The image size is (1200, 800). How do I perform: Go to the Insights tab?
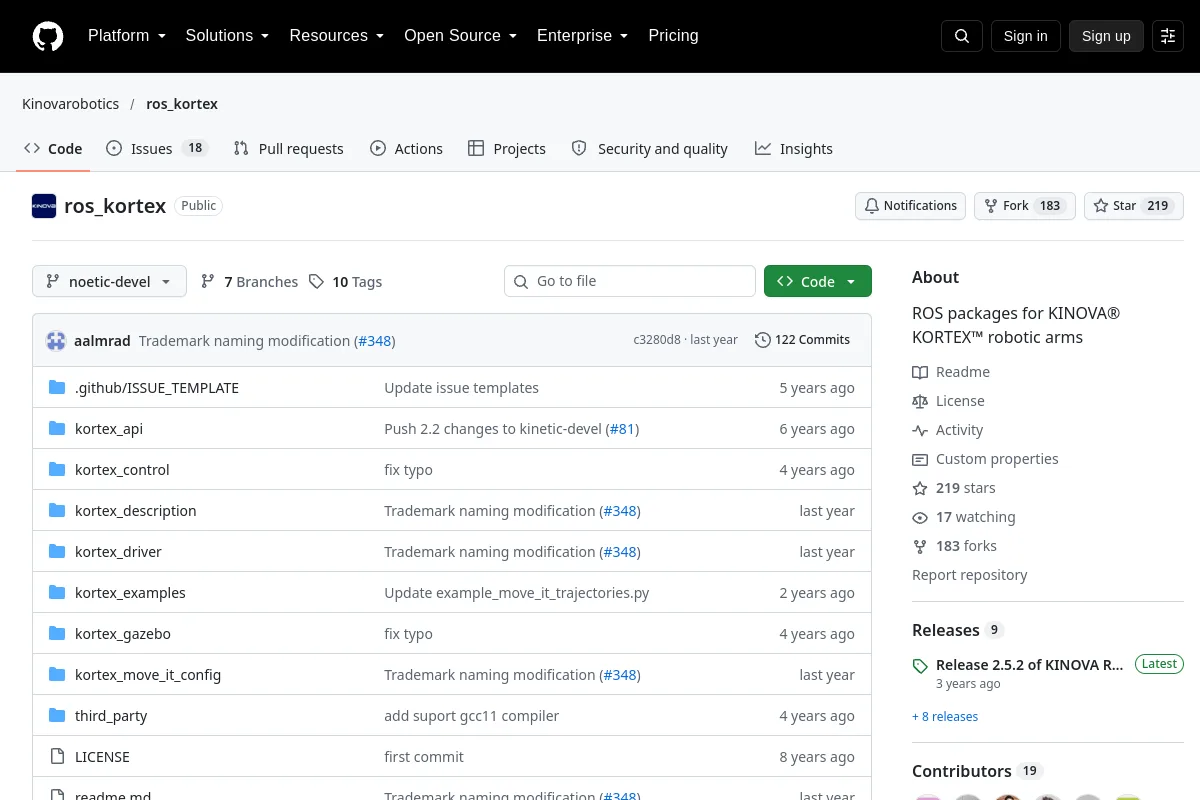click(794, 148)
